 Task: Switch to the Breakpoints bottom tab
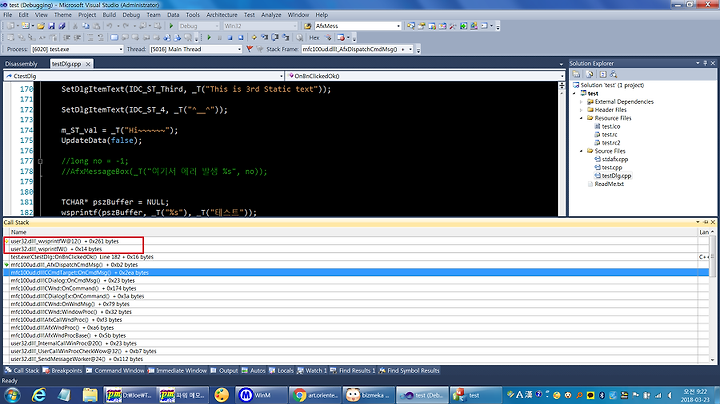pyautogui.click(x=62, y=370)
